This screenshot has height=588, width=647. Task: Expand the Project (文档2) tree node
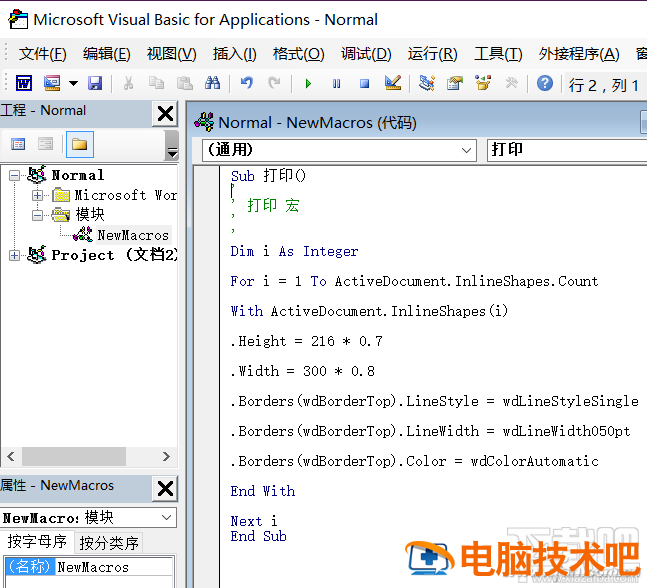pos(14,255)
